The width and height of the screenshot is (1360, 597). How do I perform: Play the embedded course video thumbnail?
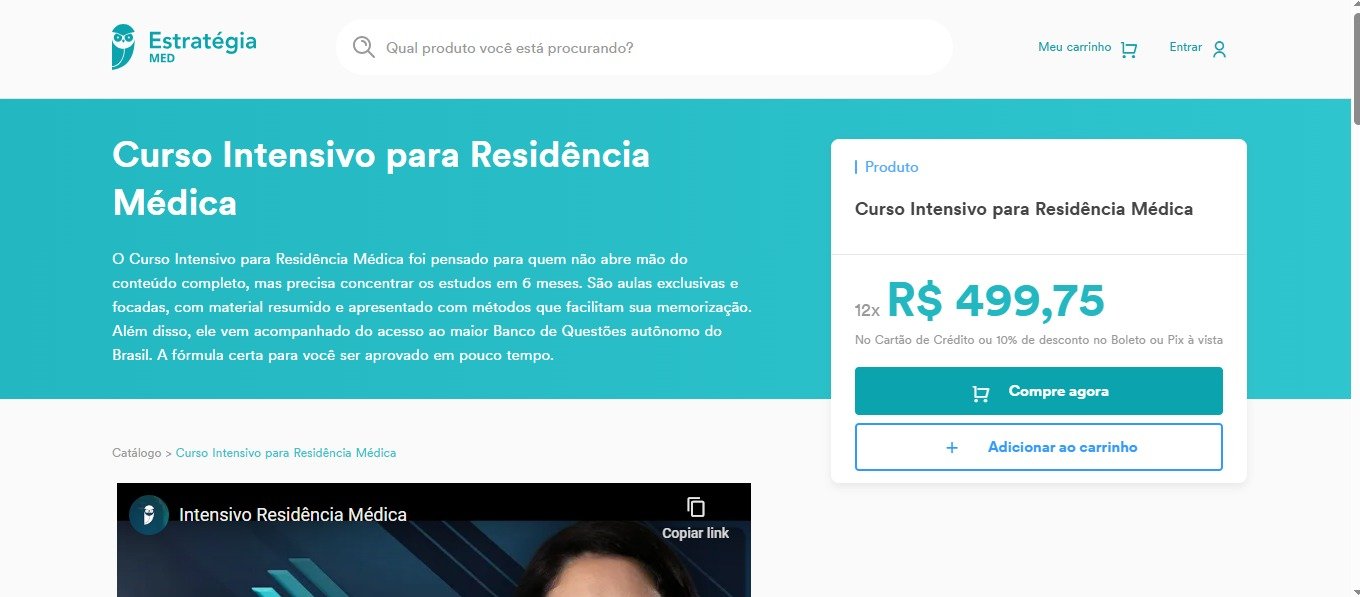coord(434,540)
